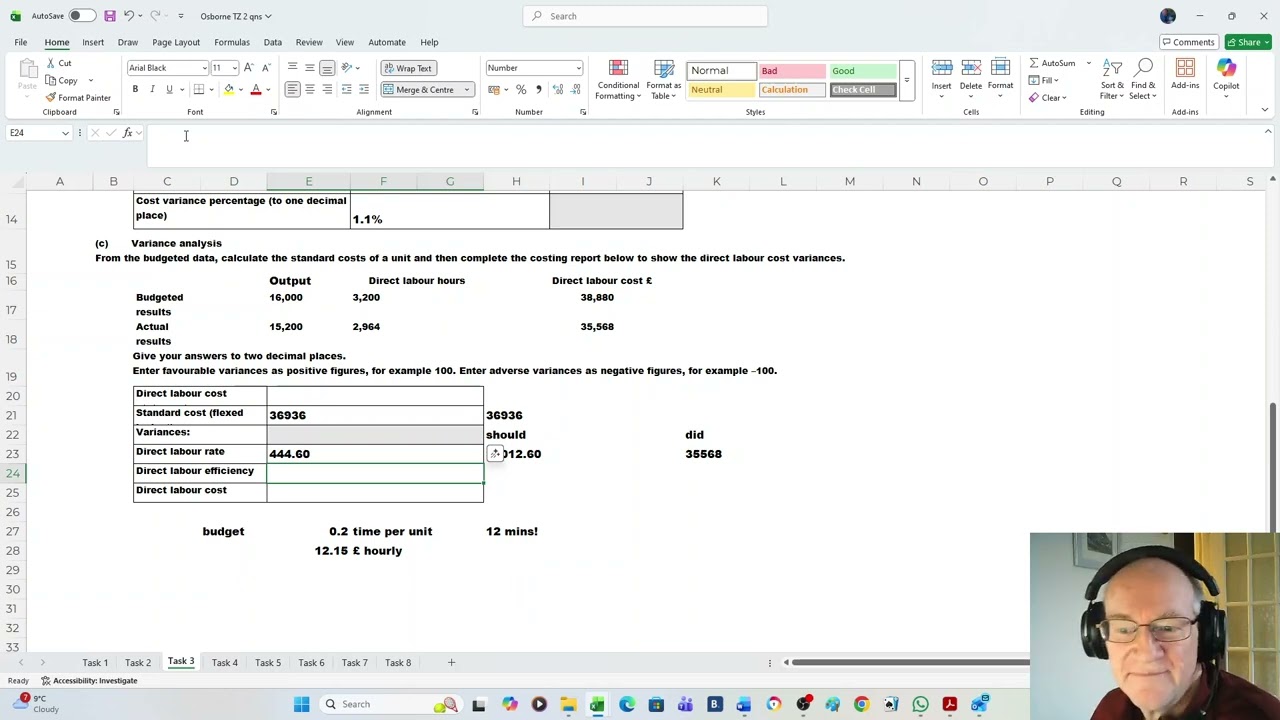The image size is (1280, 720).
Task: Click Accessibility: Investigate in status bar
Action: 89,680
